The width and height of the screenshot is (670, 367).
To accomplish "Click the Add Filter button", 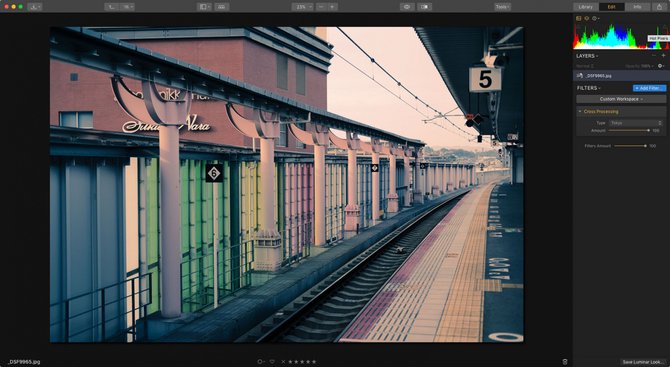I will tap(649, 88).
